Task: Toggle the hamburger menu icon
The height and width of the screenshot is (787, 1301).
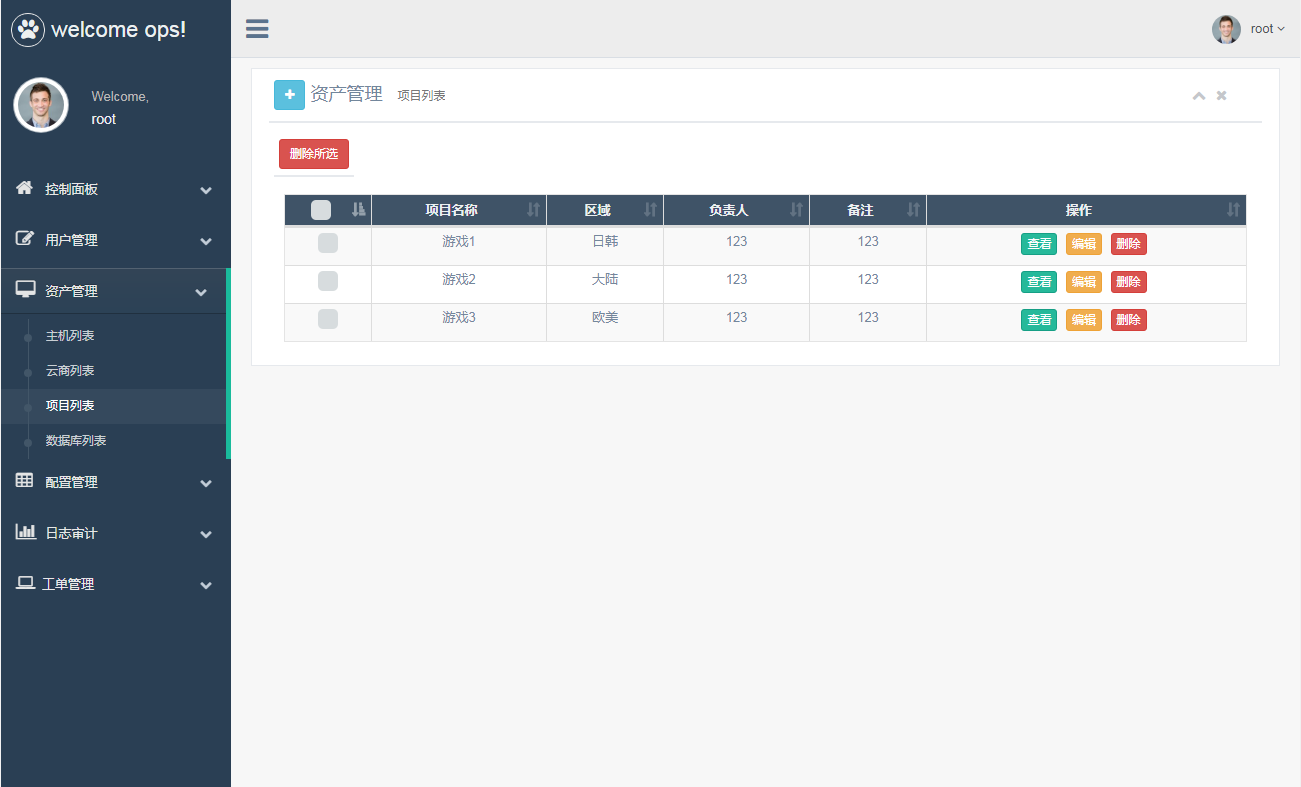Action: tap(257, 29)
